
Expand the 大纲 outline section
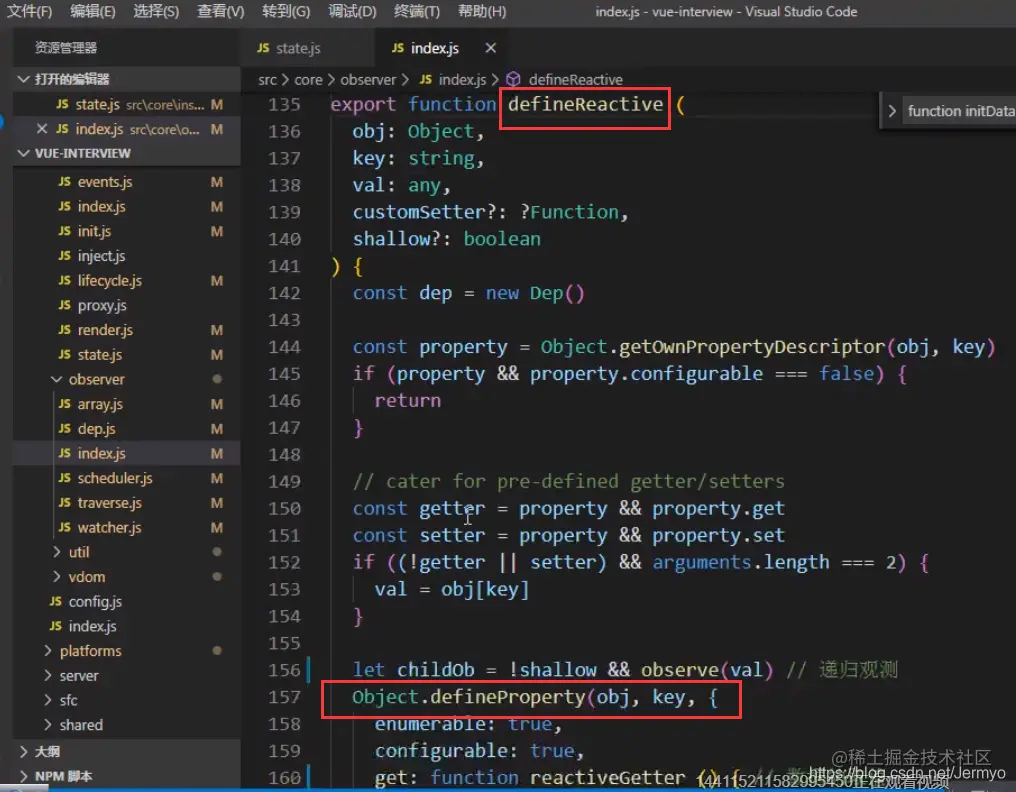click(x=126, y=752)
